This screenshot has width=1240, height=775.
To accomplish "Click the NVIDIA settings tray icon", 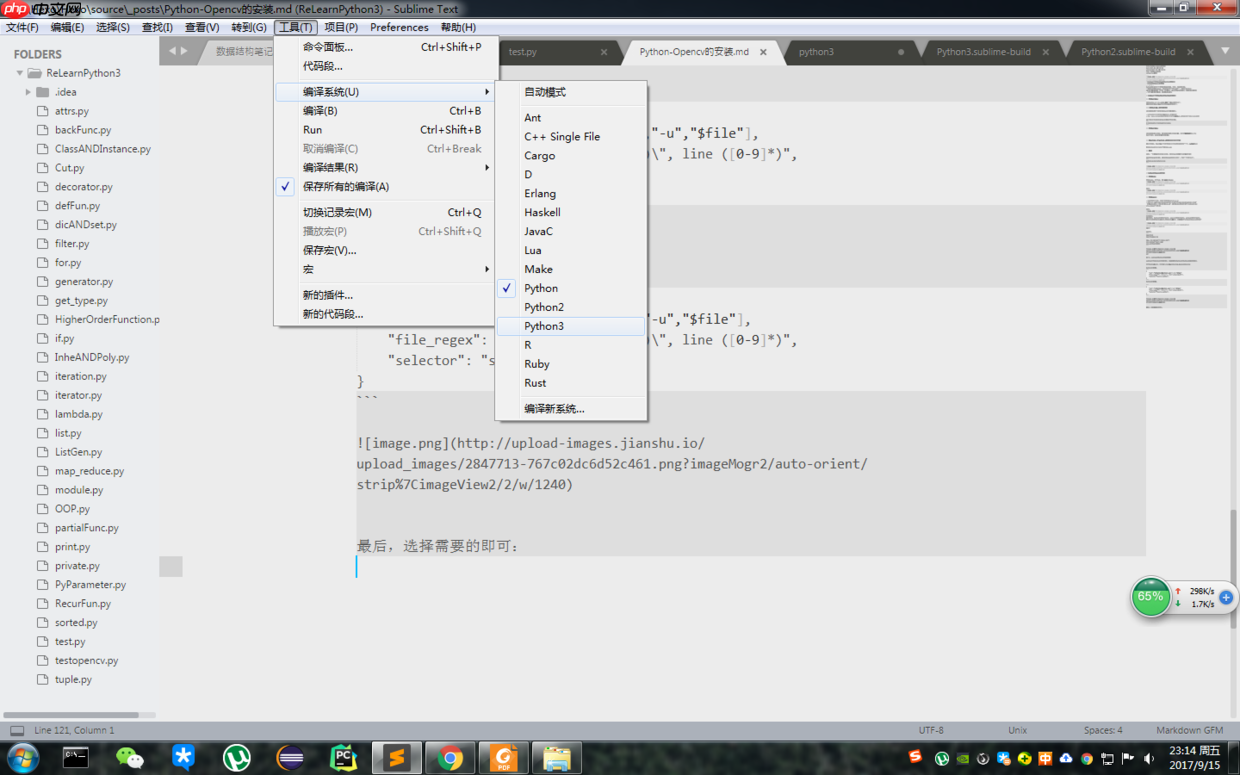I will (963, 758).
